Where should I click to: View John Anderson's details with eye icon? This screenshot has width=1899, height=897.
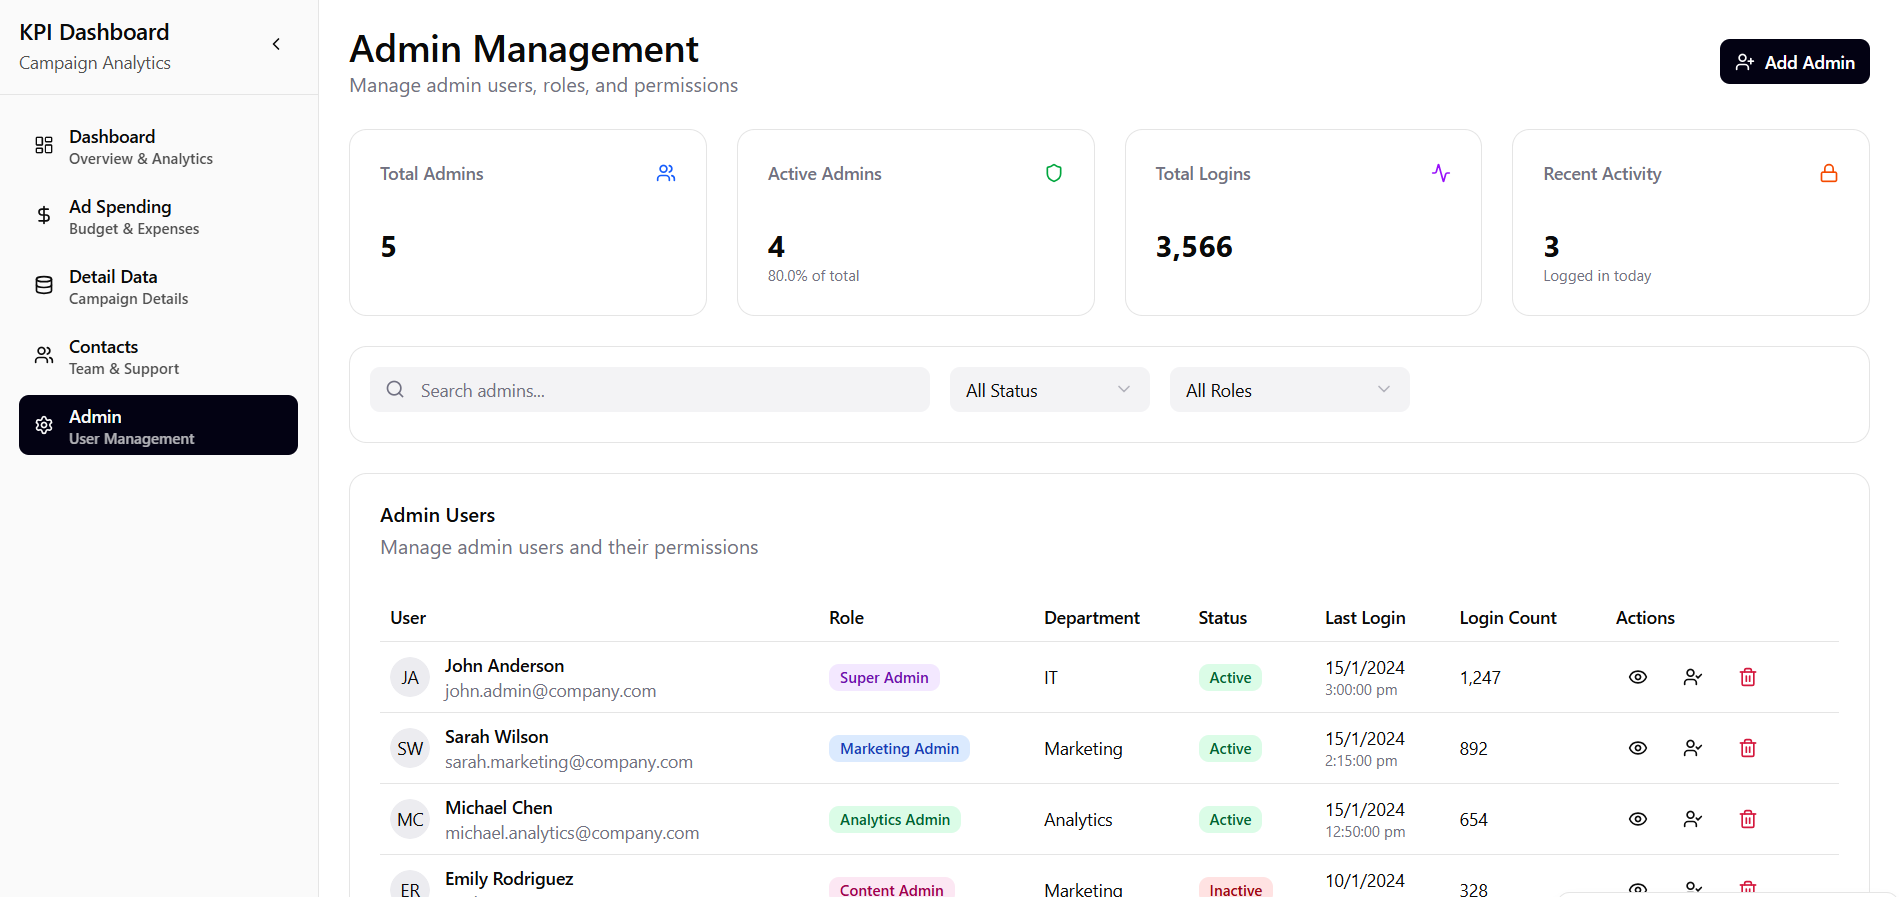(x=1638, y=677)
